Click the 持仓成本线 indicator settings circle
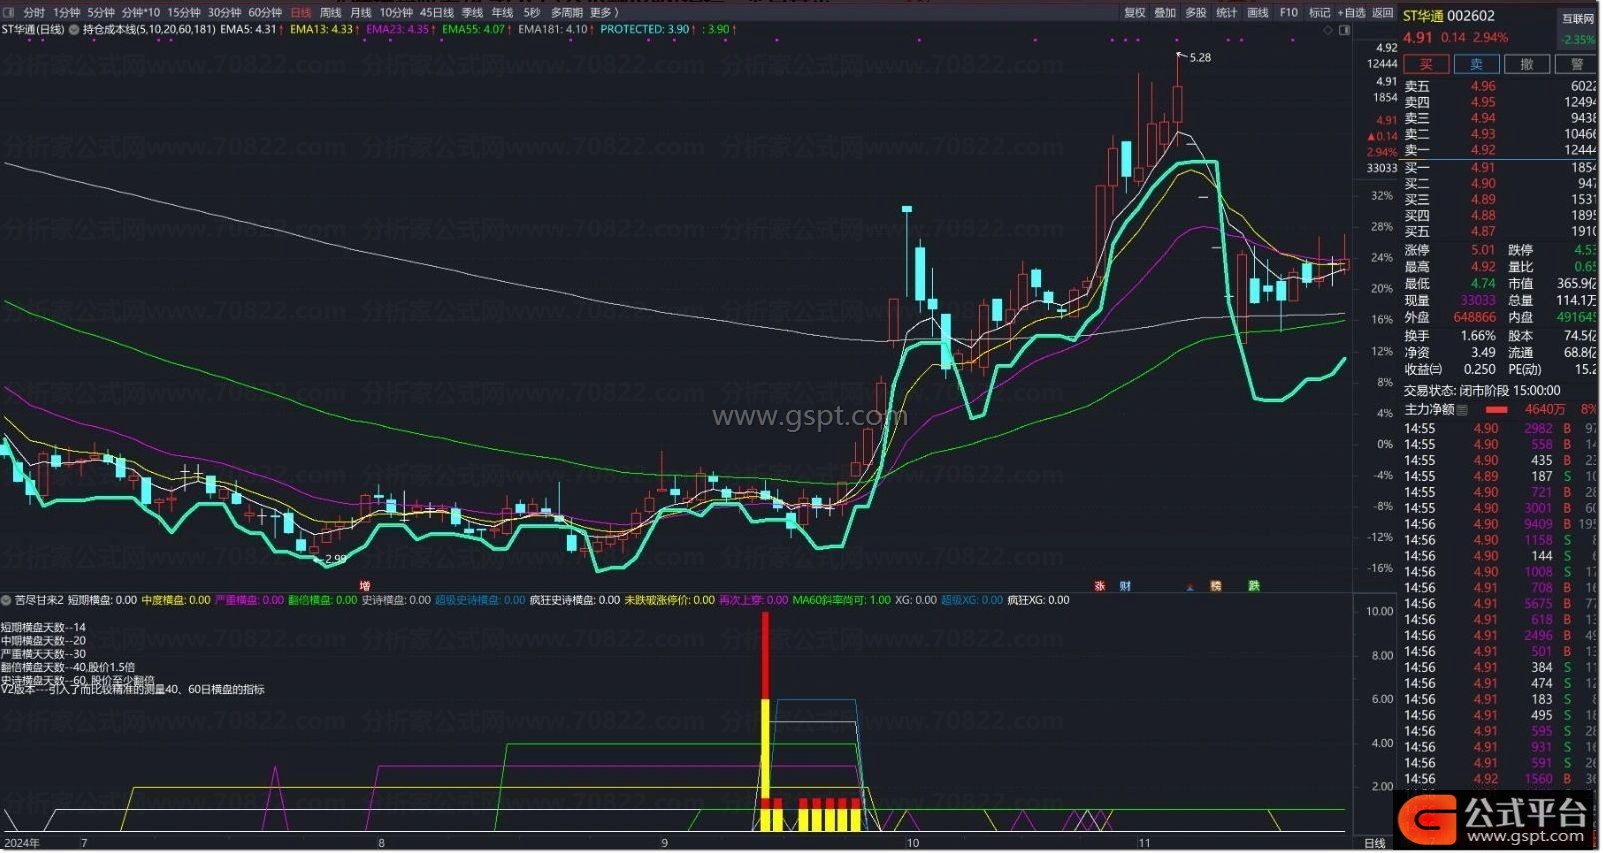This screenshot has height=853, width=1603. [74, 30]
